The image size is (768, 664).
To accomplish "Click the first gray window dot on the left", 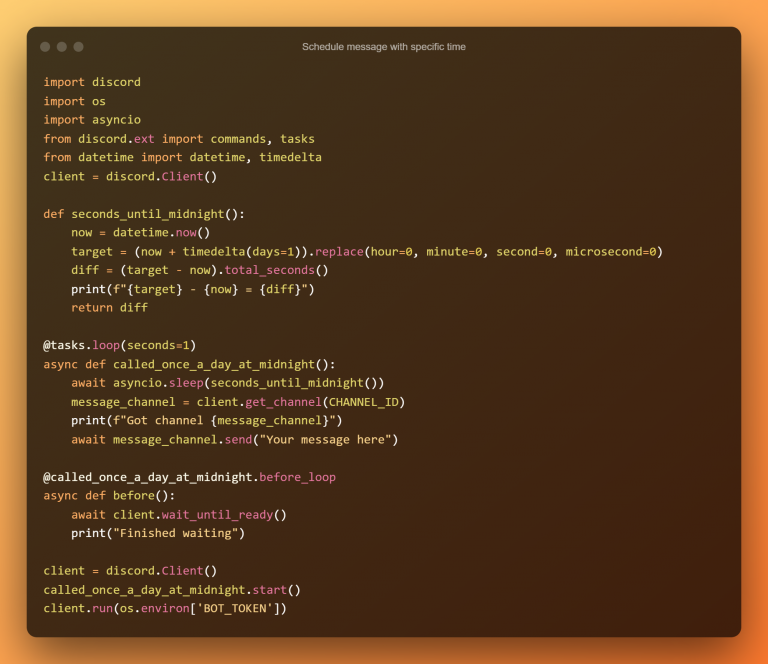I will coord(45,47).
